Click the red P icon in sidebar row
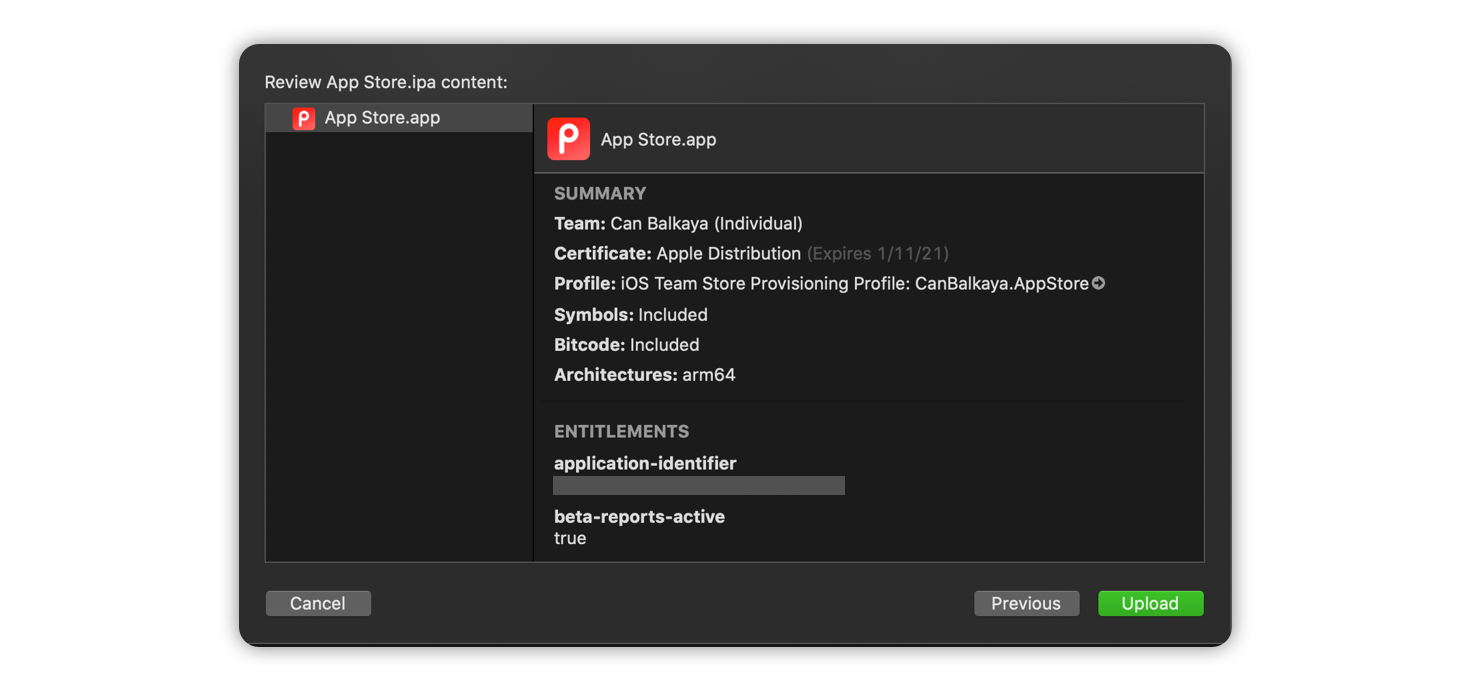 [x=303, y=118]
